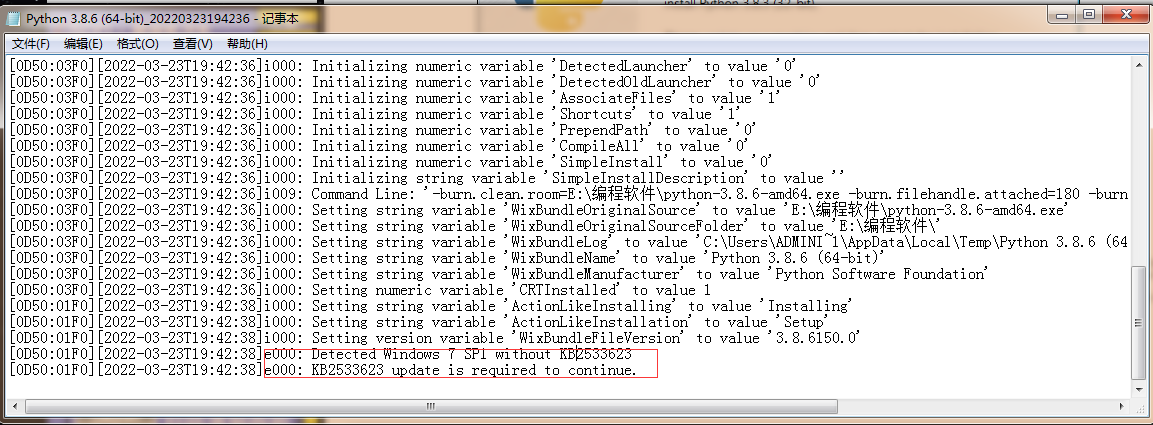Click the 'WixBundleLog' variable name

click(560, 243)
